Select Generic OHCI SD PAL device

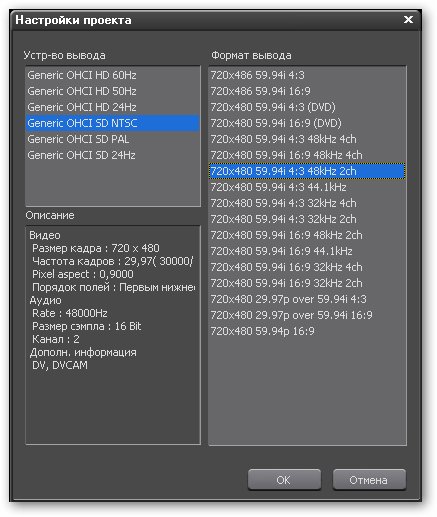pyautogui.click(x=113, y=139)
